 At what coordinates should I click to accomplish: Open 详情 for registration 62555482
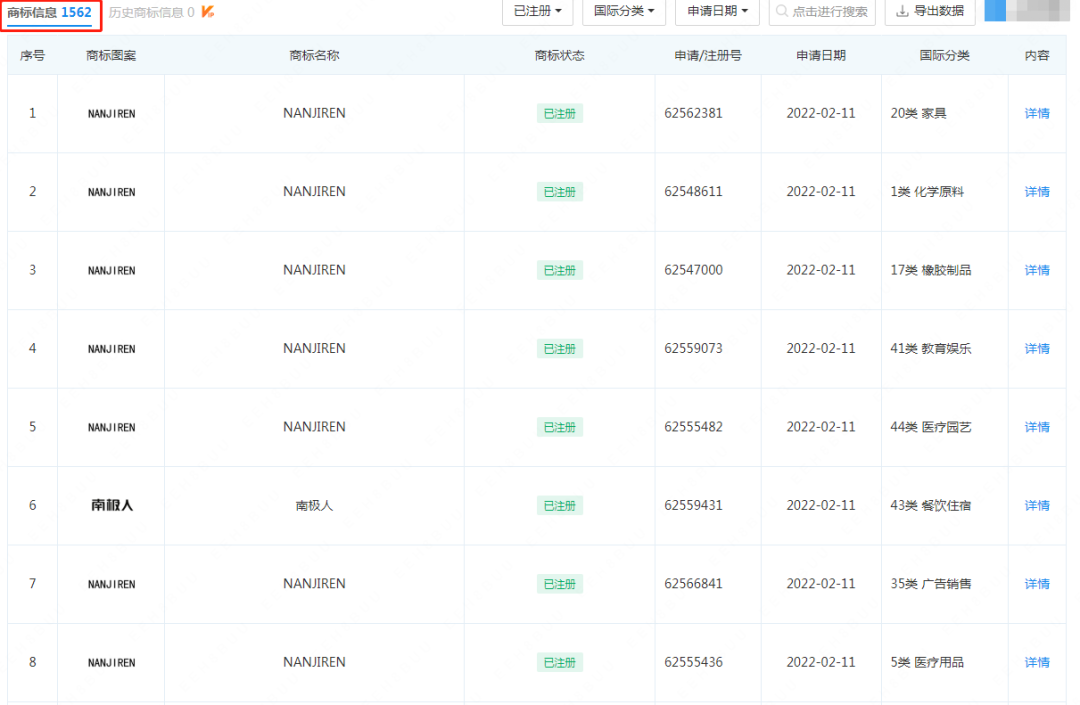click(x=1037, y=428)
